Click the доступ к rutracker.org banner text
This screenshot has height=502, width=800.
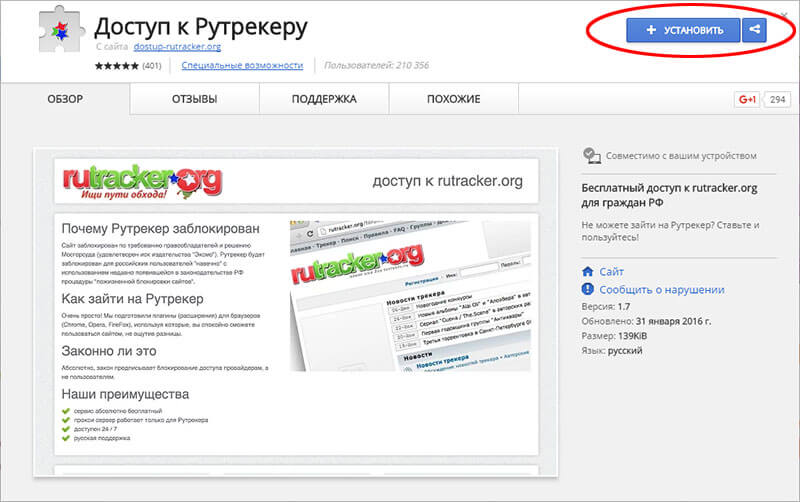tap(447, 181)
